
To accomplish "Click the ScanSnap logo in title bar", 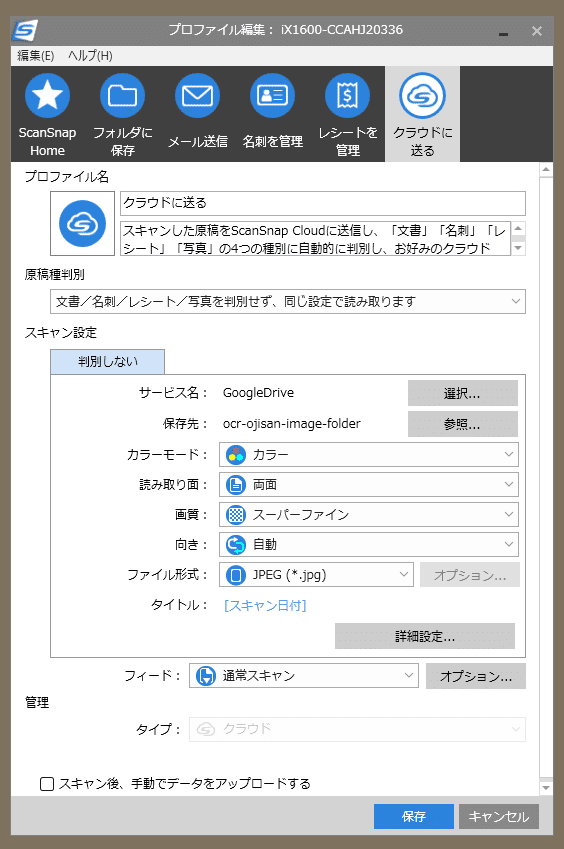I will pos(25,30).
